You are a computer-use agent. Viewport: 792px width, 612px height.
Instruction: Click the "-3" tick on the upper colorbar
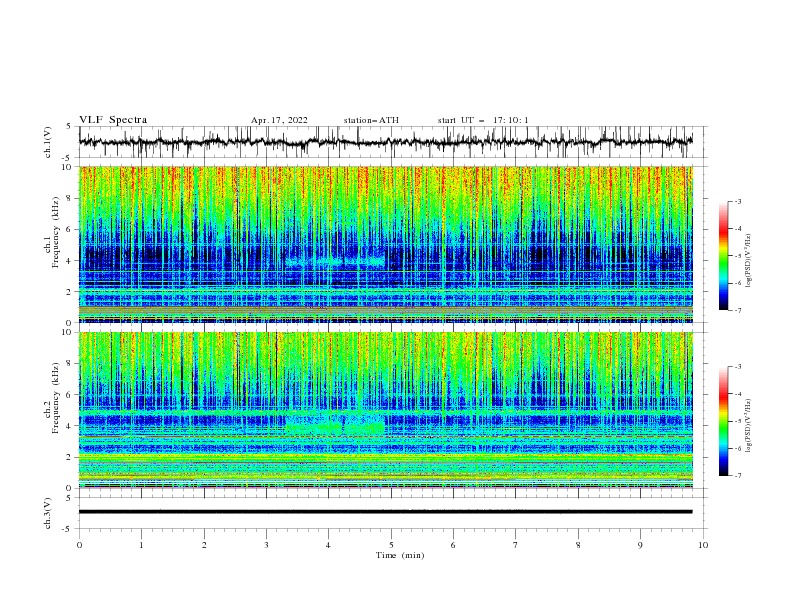pos(738,201)
